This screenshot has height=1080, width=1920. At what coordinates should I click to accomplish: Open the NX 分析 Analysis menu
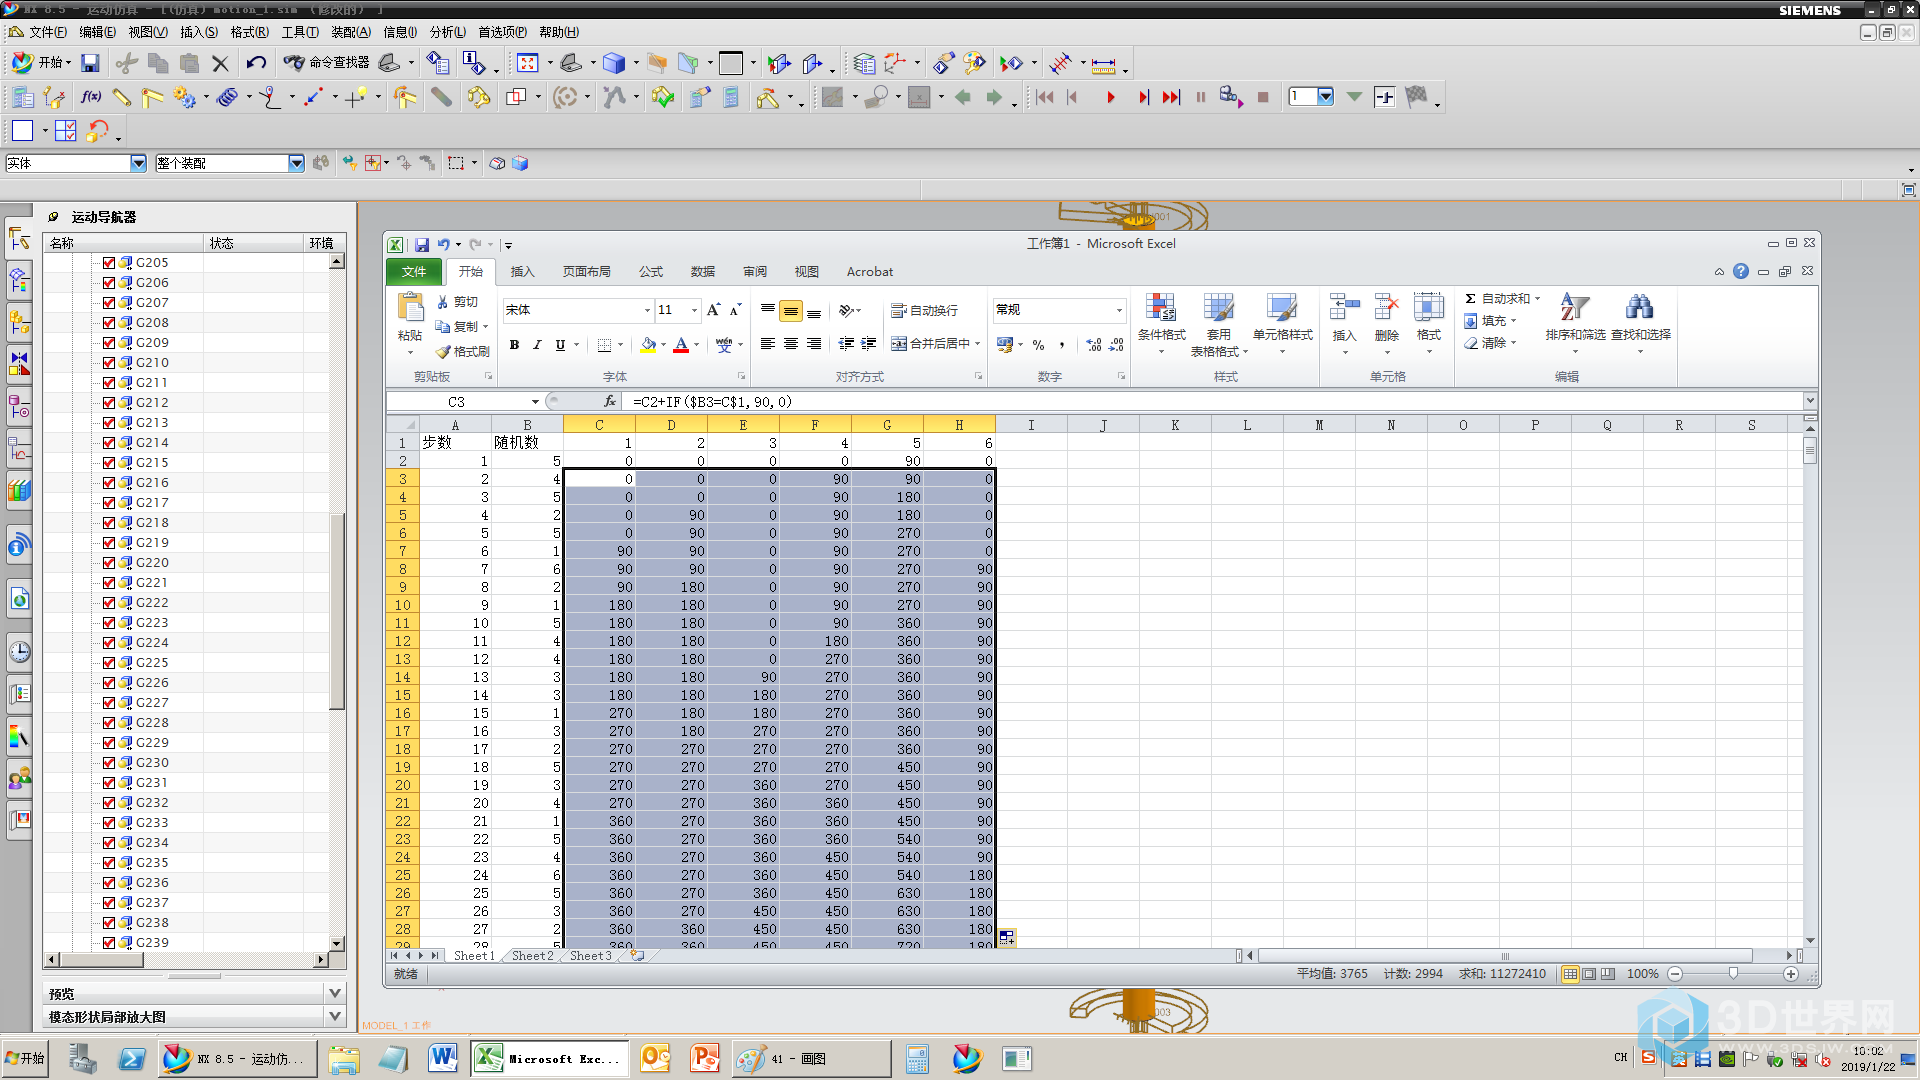tap(447, 32)
